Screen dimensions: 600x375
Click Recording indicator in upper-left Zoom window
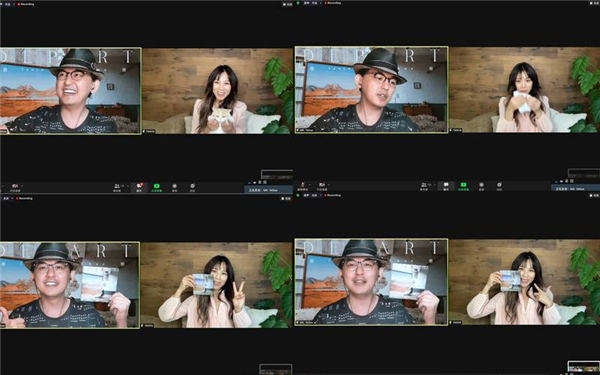pyautogui.click(x=25, y=4)
